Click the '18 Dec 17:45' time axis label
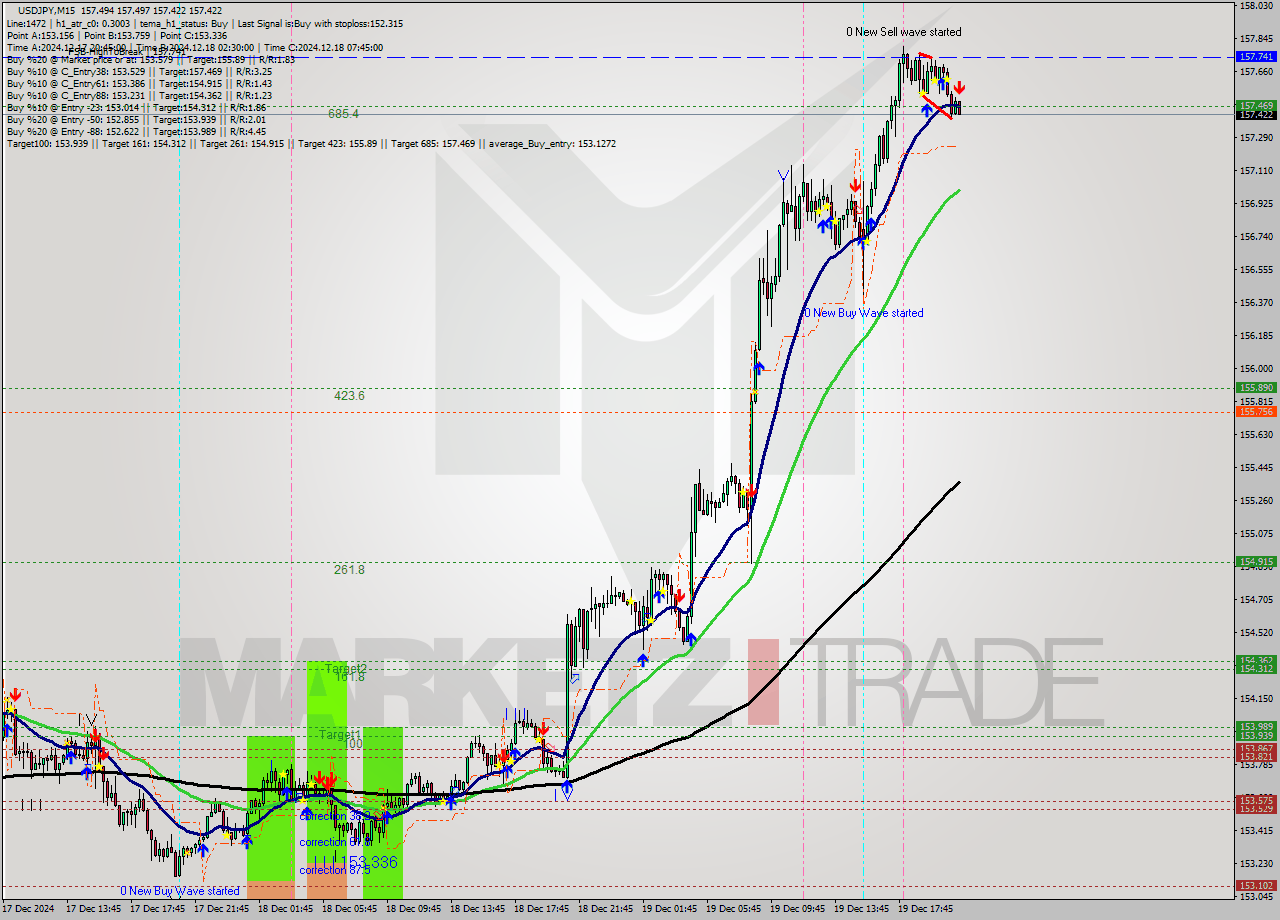 point(542,909)
